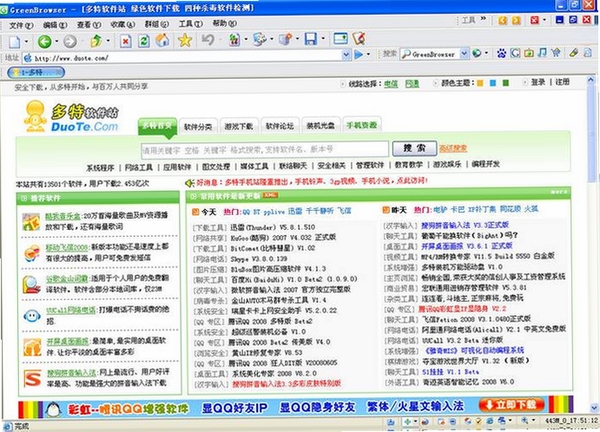
Task: Open a new blank page
Action: coord(15,41)
